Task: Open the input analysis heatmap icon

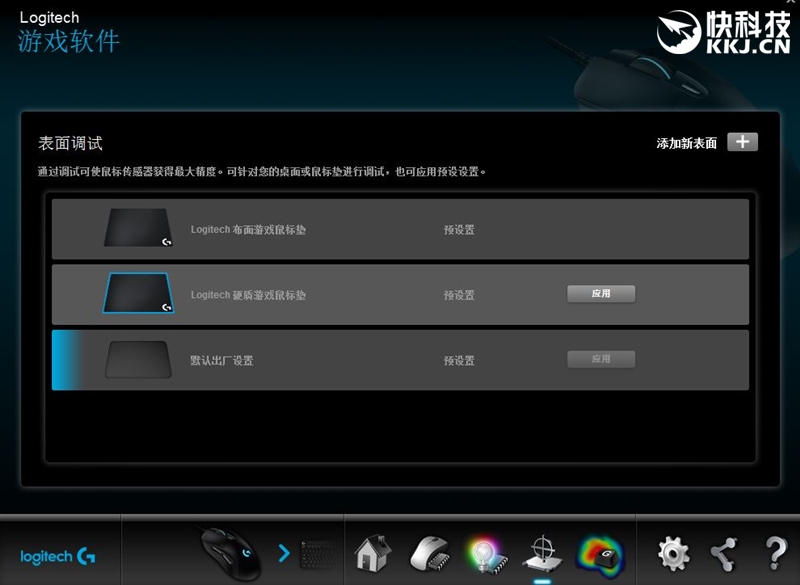Action: coord(600,552)
